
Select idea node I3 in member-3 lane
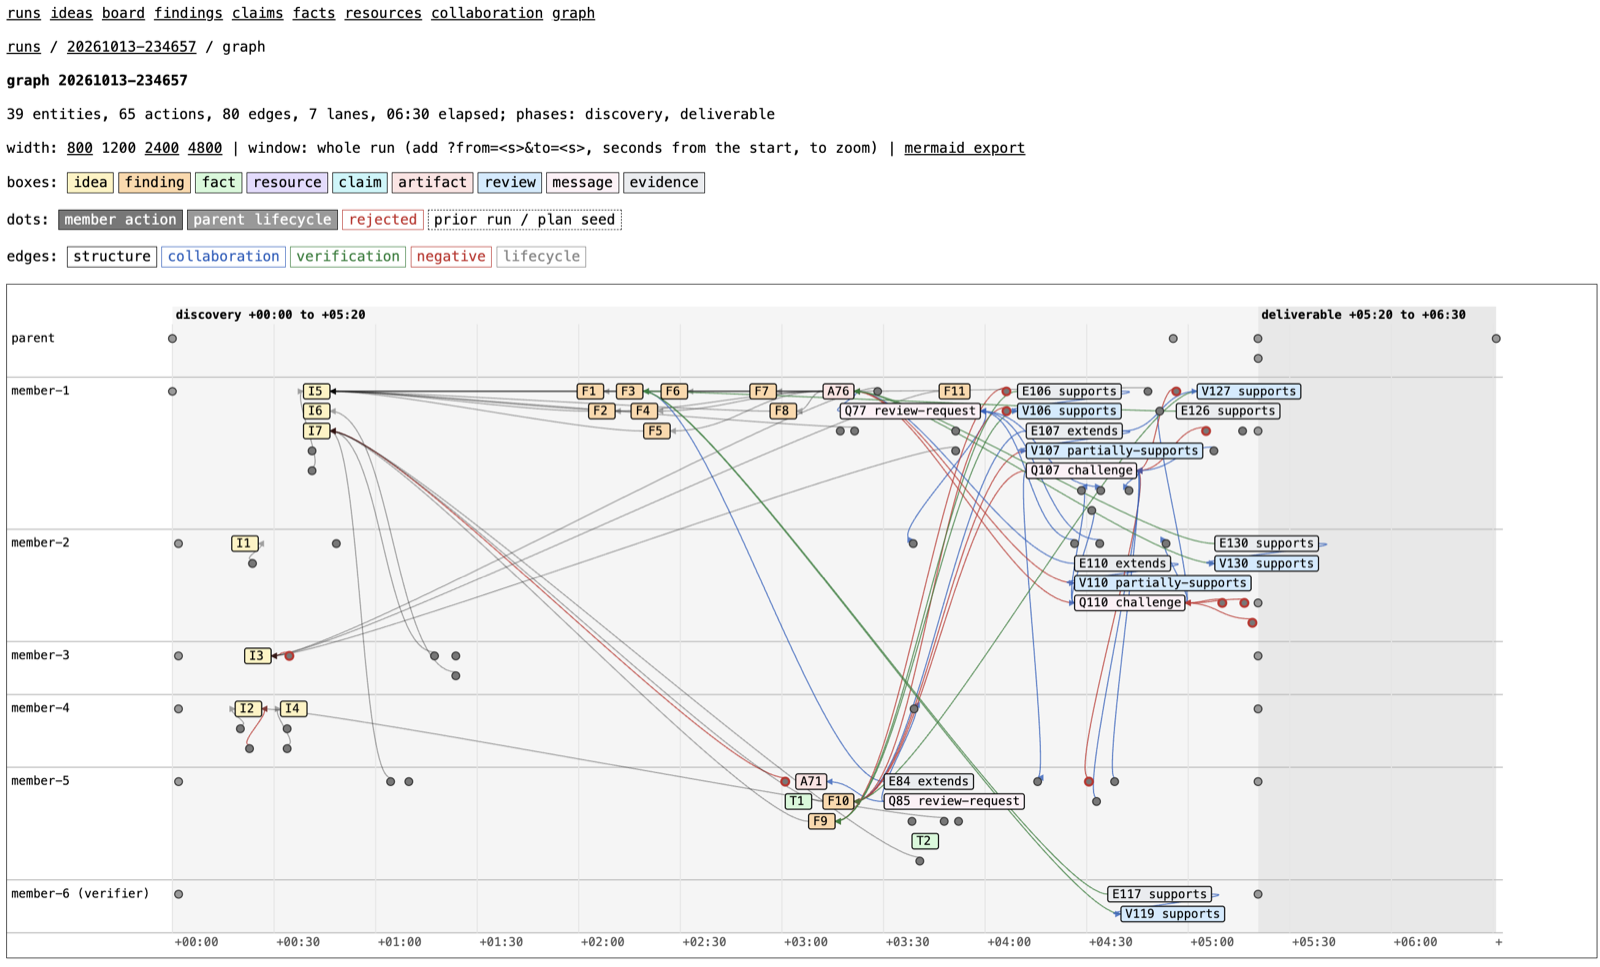(x=257, y=656)
